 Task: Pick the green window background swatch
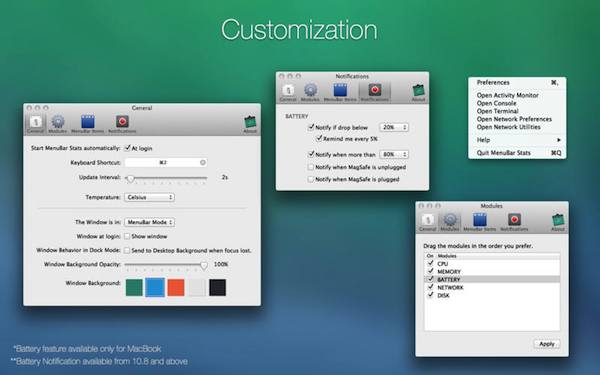(134, 288)
